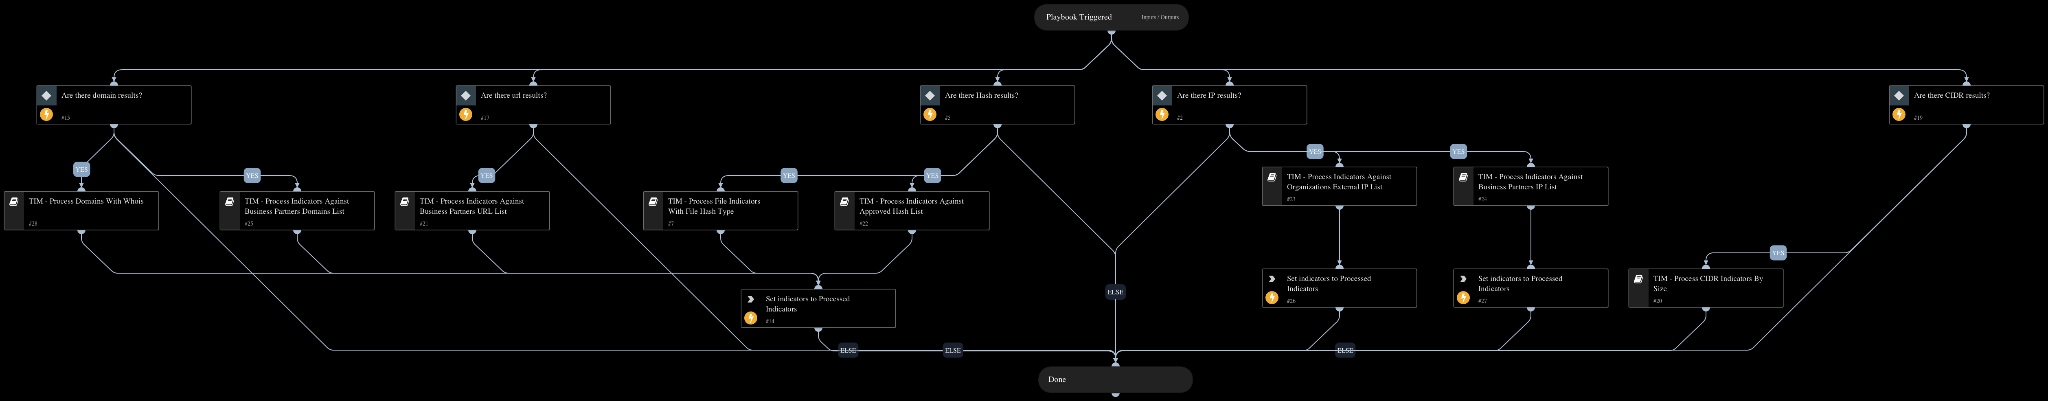This screenshot has height=401, width=2048.
Task: Click the lightning icon on 'Are there url results?'
Action: (465, 114)
